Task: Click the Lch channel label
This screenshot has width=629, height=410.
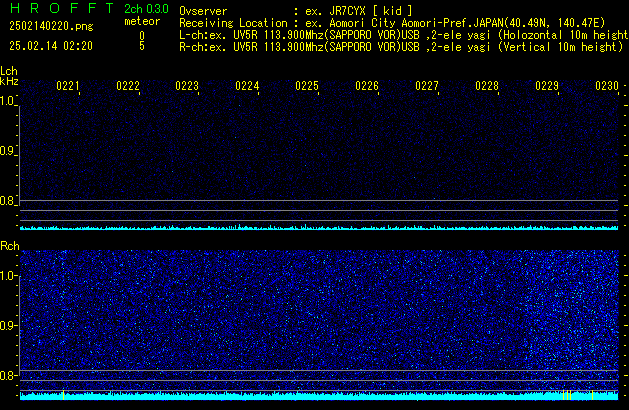Action: click(x=9, y=71)
